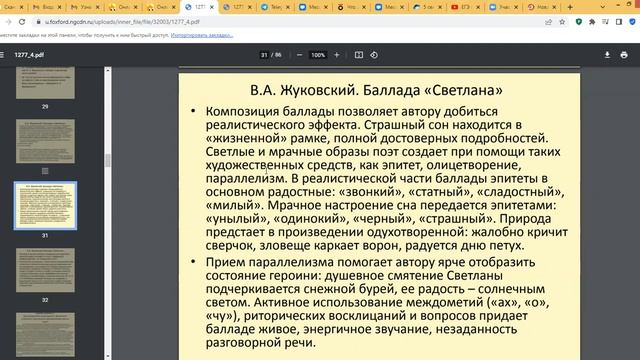This screenshot has width=640, height=360.
Task: Open the green shield extension
Action: point(579,22)
